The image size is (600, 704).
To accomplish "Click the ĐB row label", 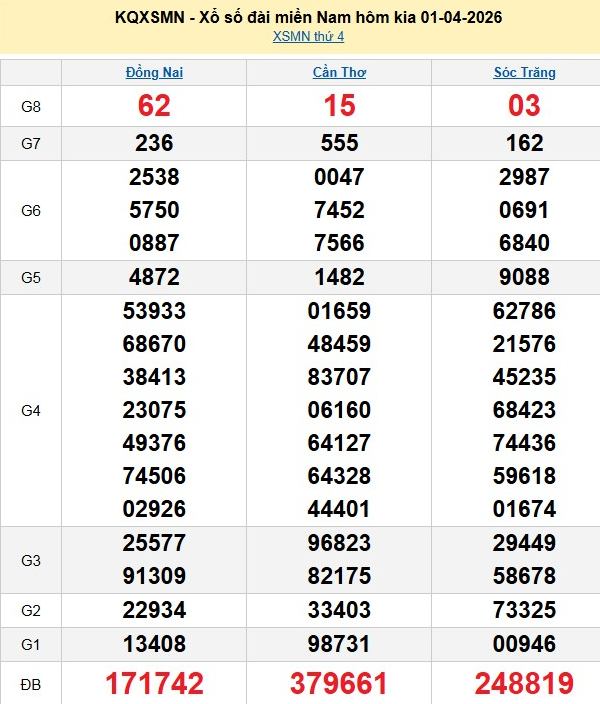I will pyautogui.click(x=31, y=683).
